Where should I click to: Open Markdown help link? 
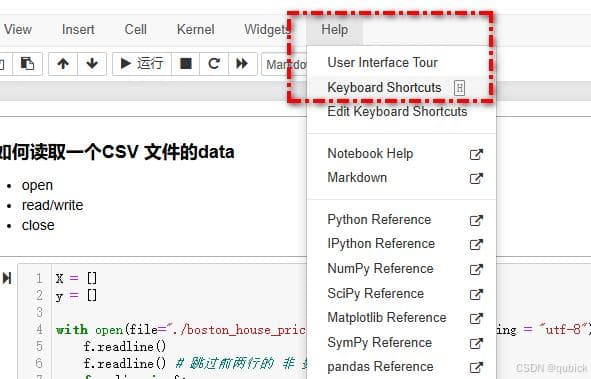click(401, 178)
